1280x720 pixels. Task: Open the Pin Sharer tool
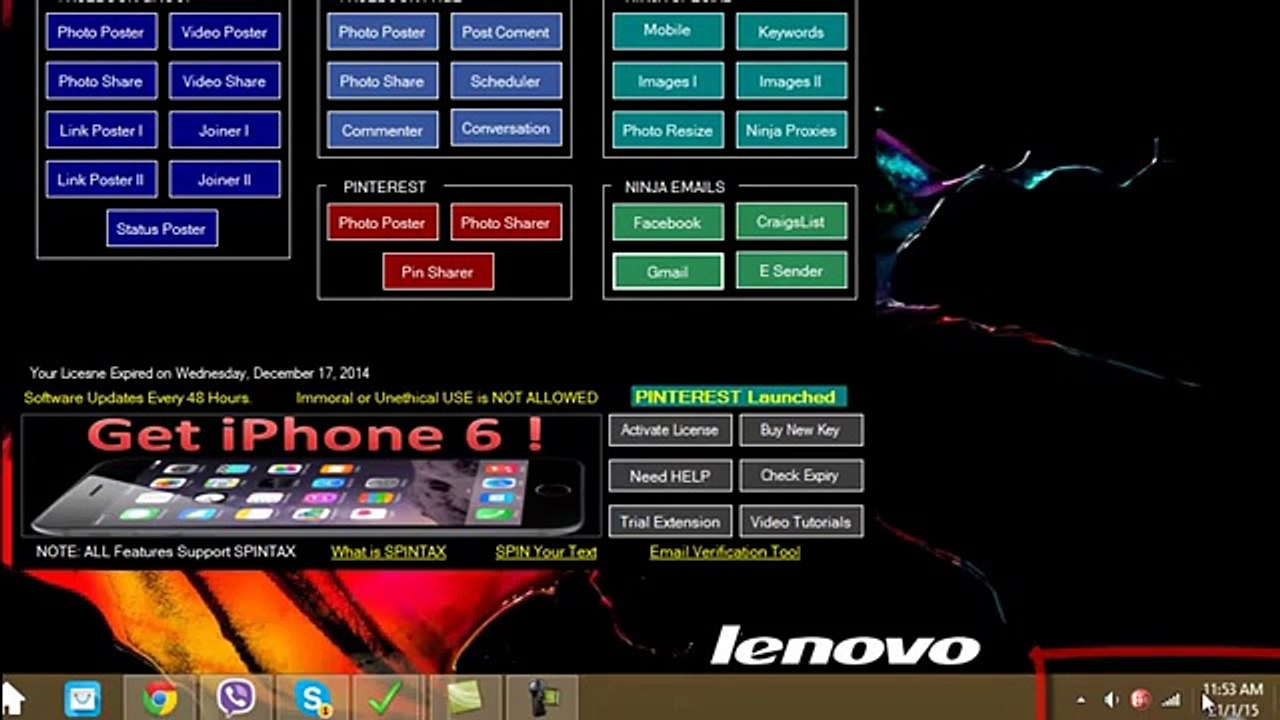(x=438, y=271)
